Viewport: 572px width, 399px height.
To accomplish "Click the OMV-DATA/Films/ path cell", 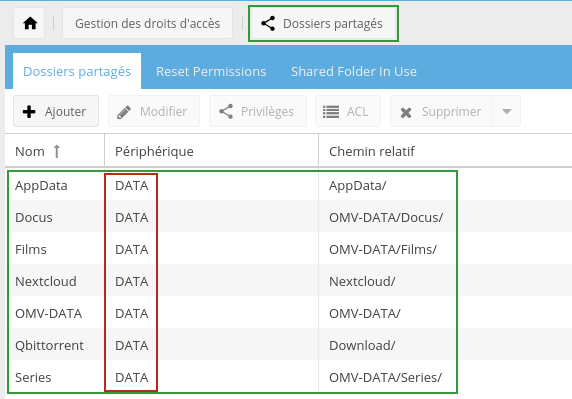I will 383,250.
